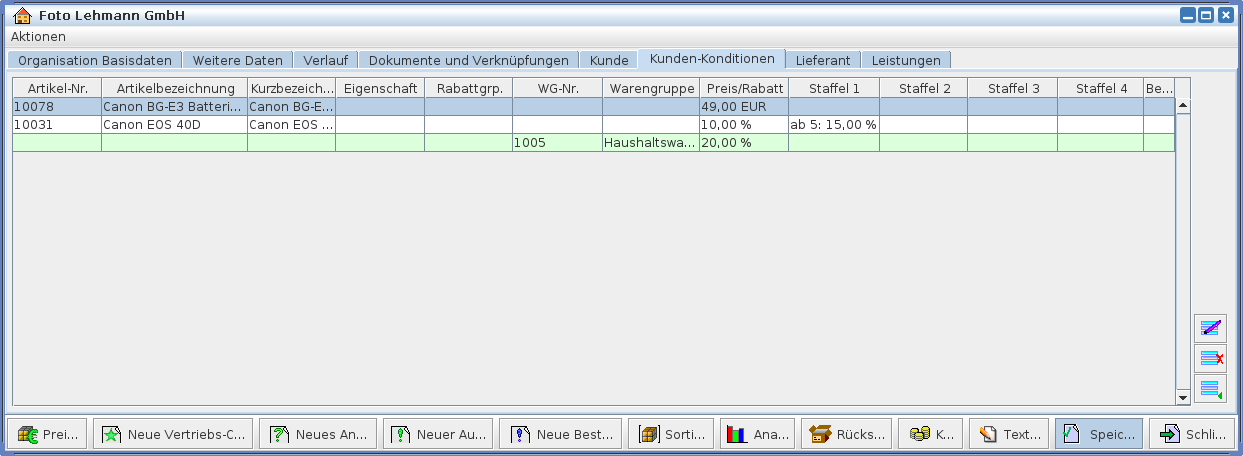Open the Aktionen menu
1243x456 pixels.
38,36
